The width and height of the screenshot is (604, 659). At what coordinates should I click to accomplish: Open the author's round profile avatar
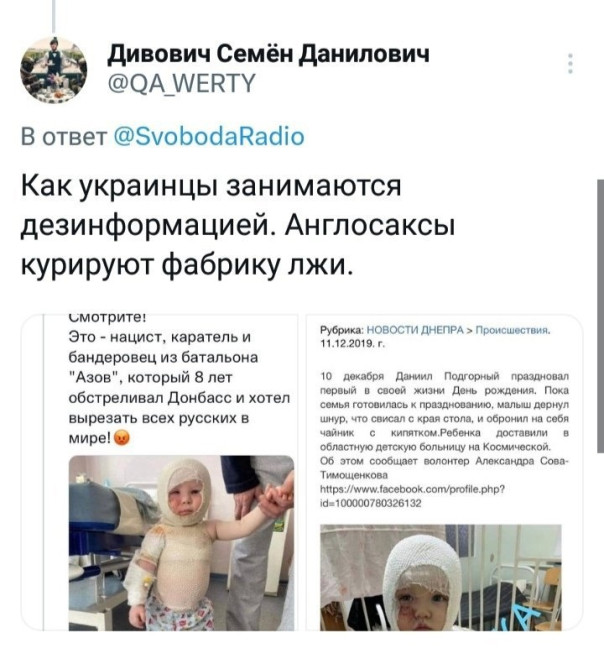pos(53,70)
